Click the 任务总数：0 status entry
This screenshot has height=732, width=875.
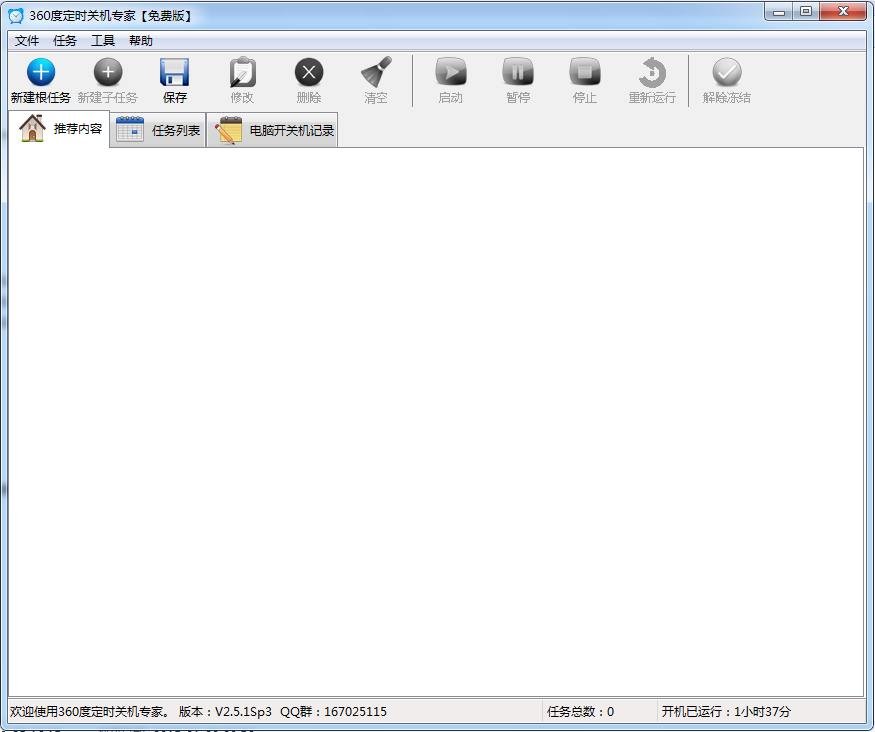pyautogui.click(x=580, y=711)
